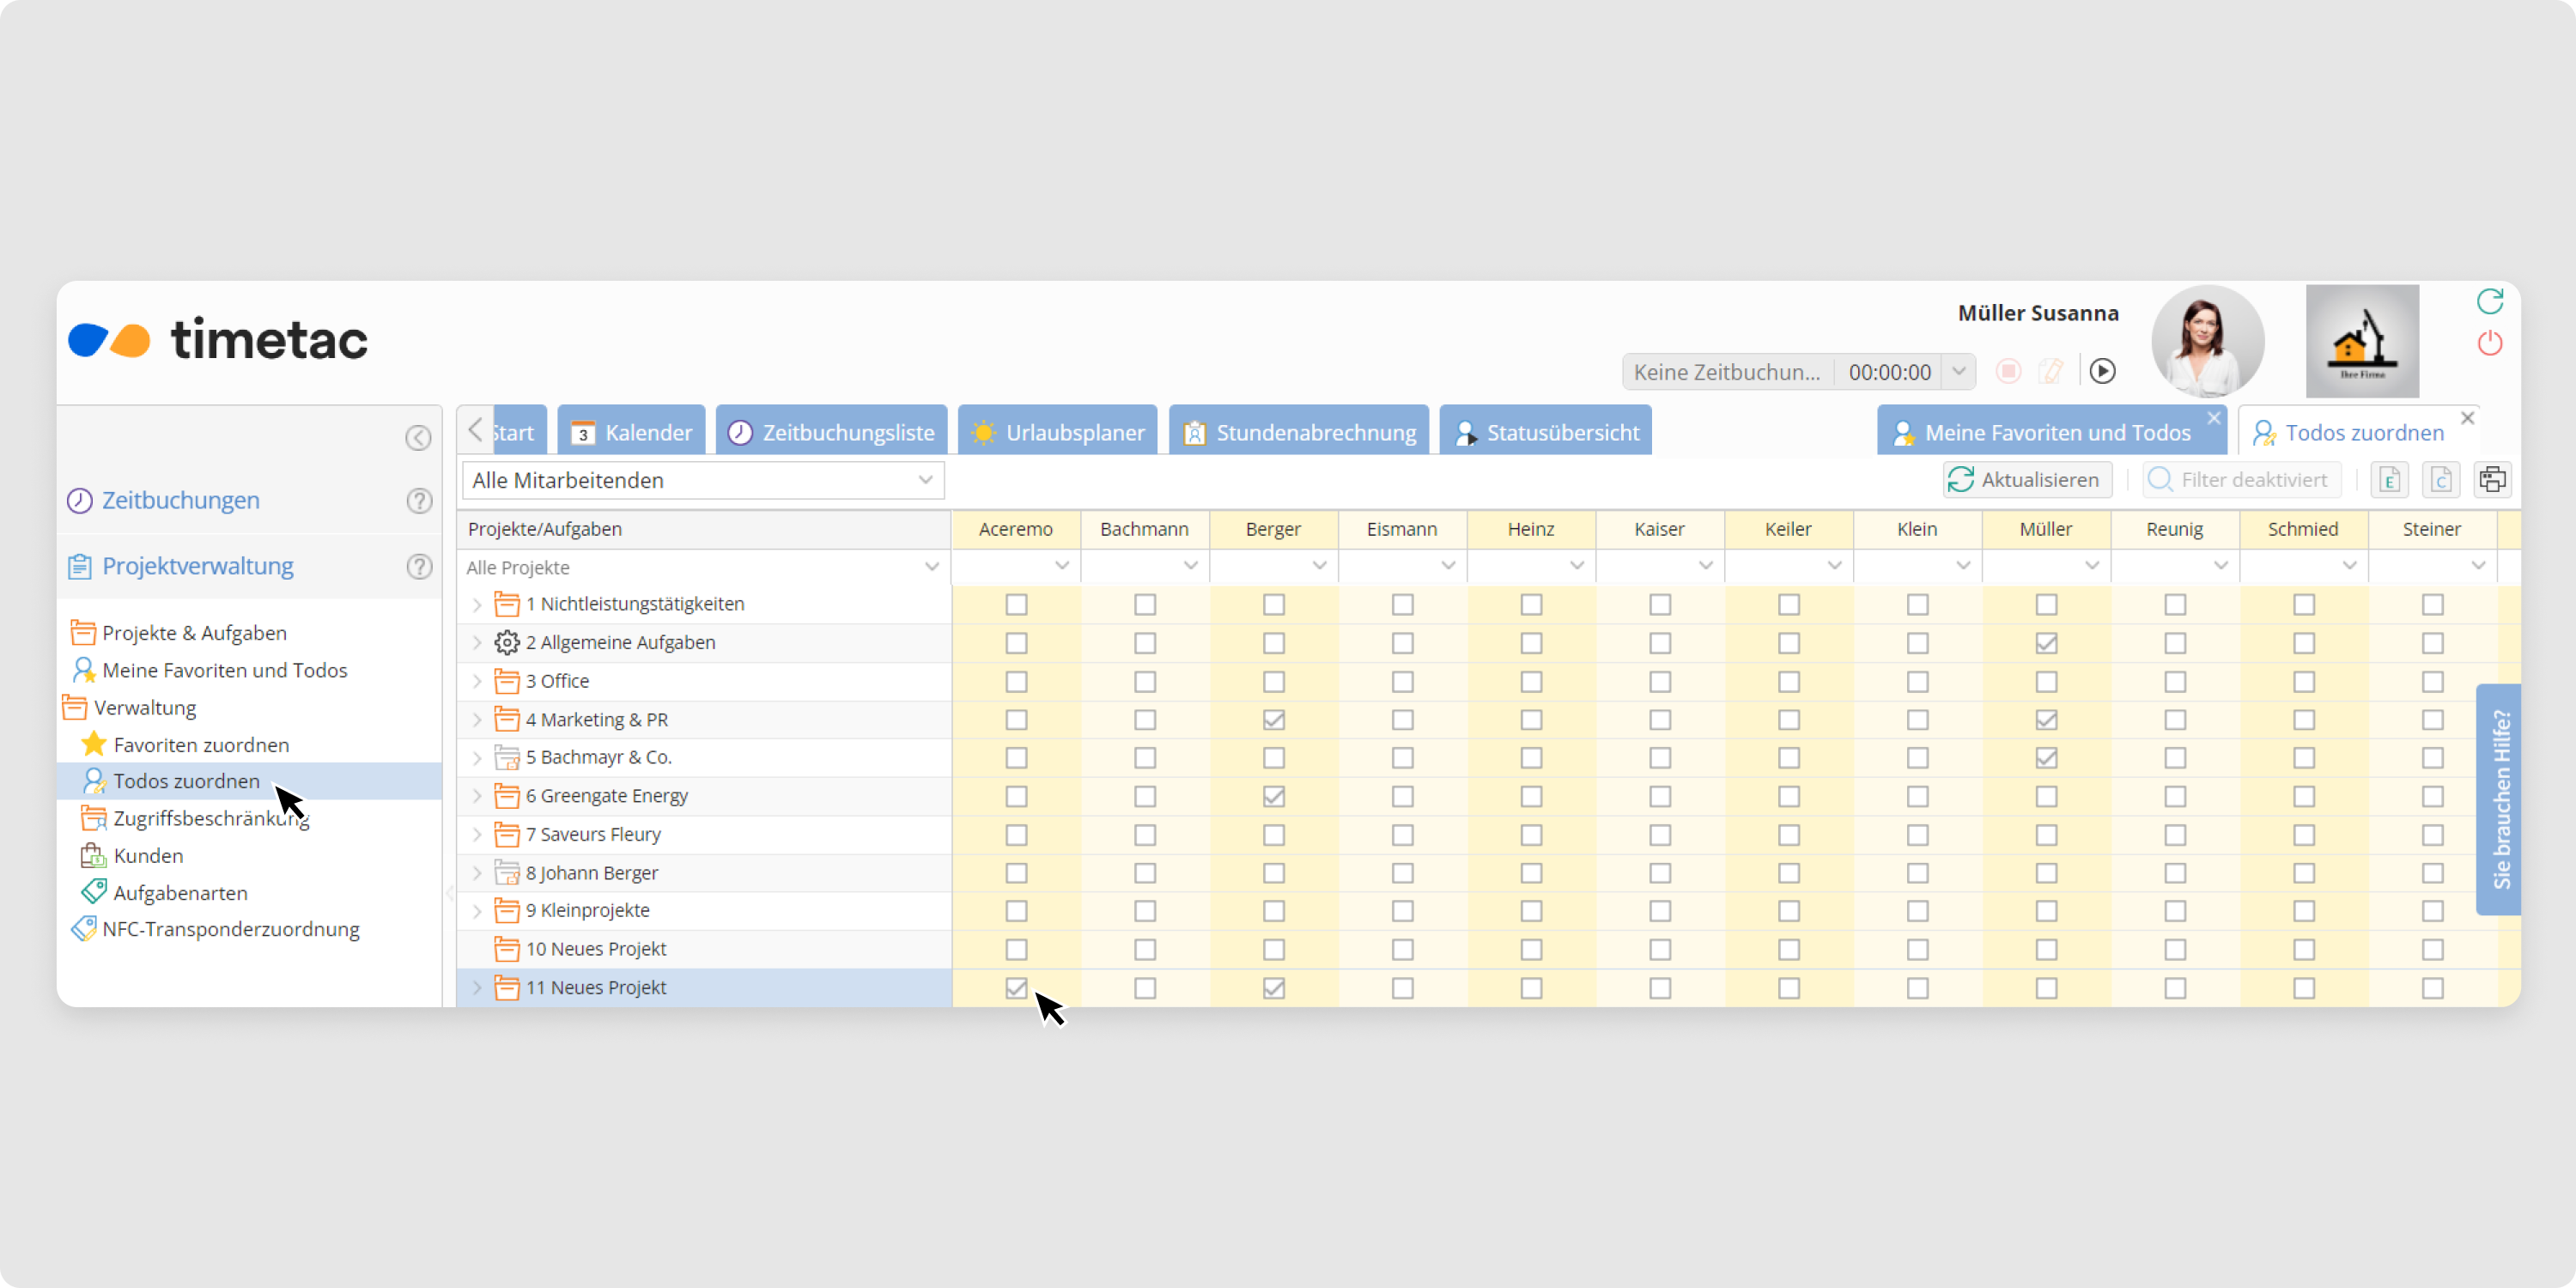Click the print icon in toolbar
2576x1288 pixels.
(2492, 480)
